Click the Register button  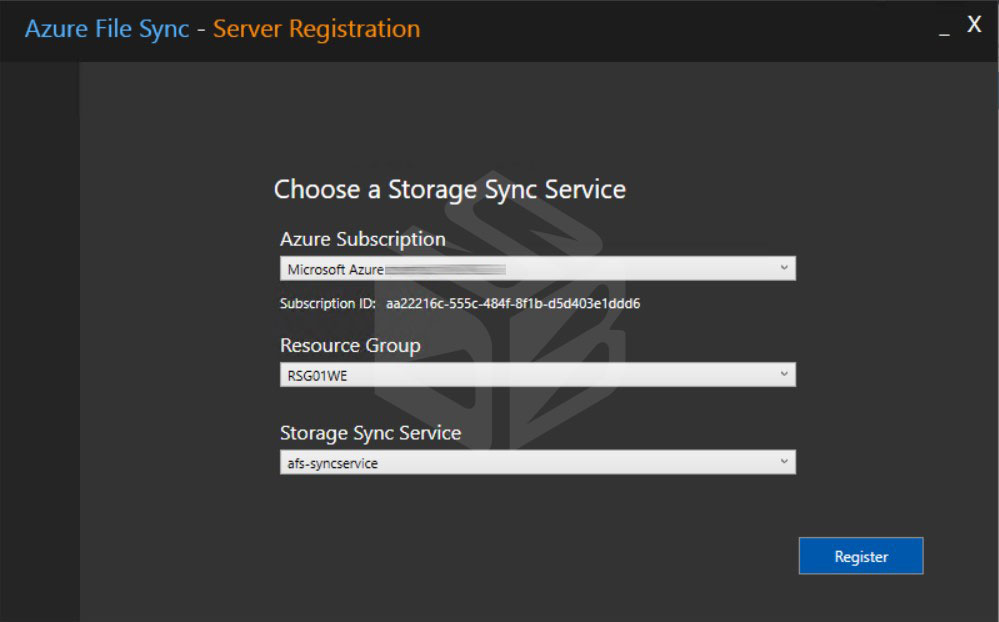tap(861, 556)
